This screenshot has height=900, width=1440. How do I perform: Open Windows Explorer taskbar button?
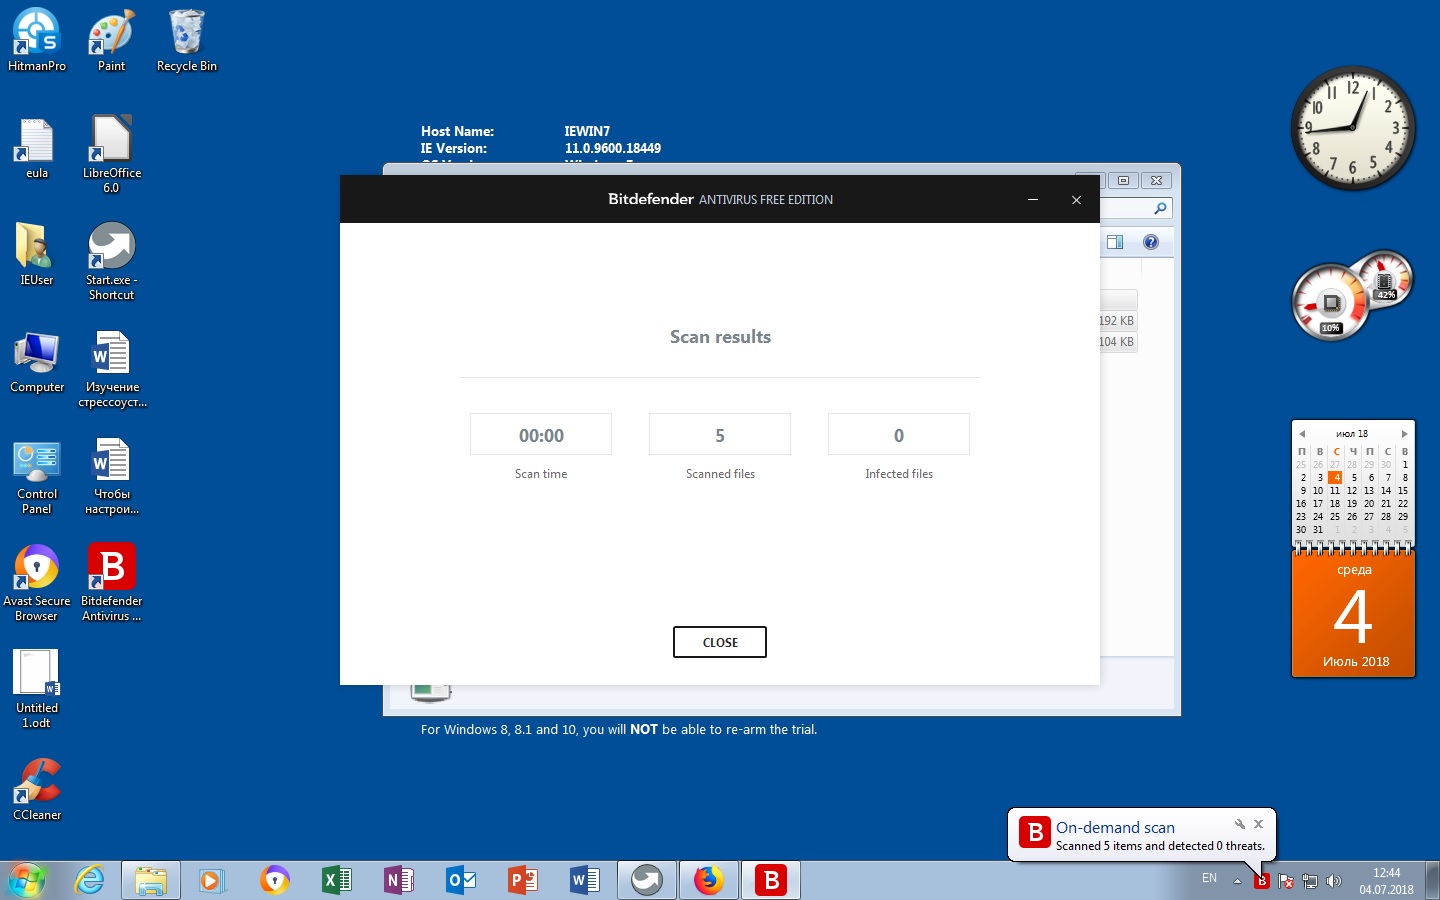point(151,880)
